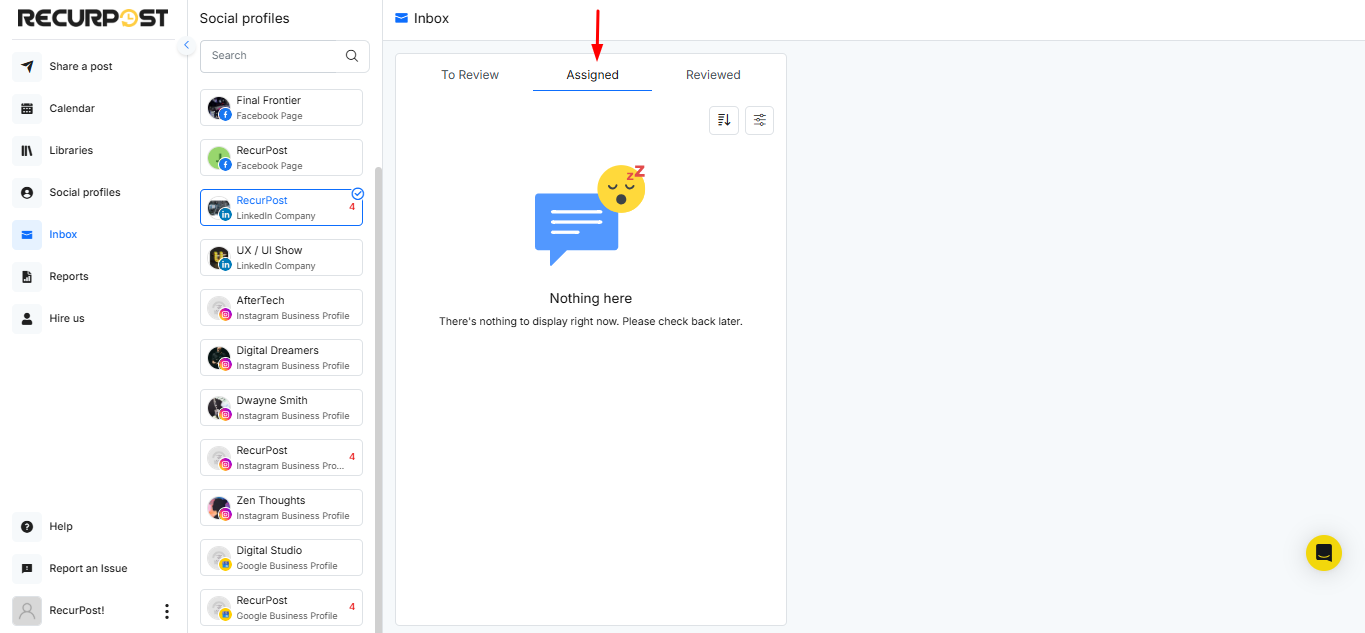
Task: Click the RecurPost! account avatar
Action: point(27,611)
